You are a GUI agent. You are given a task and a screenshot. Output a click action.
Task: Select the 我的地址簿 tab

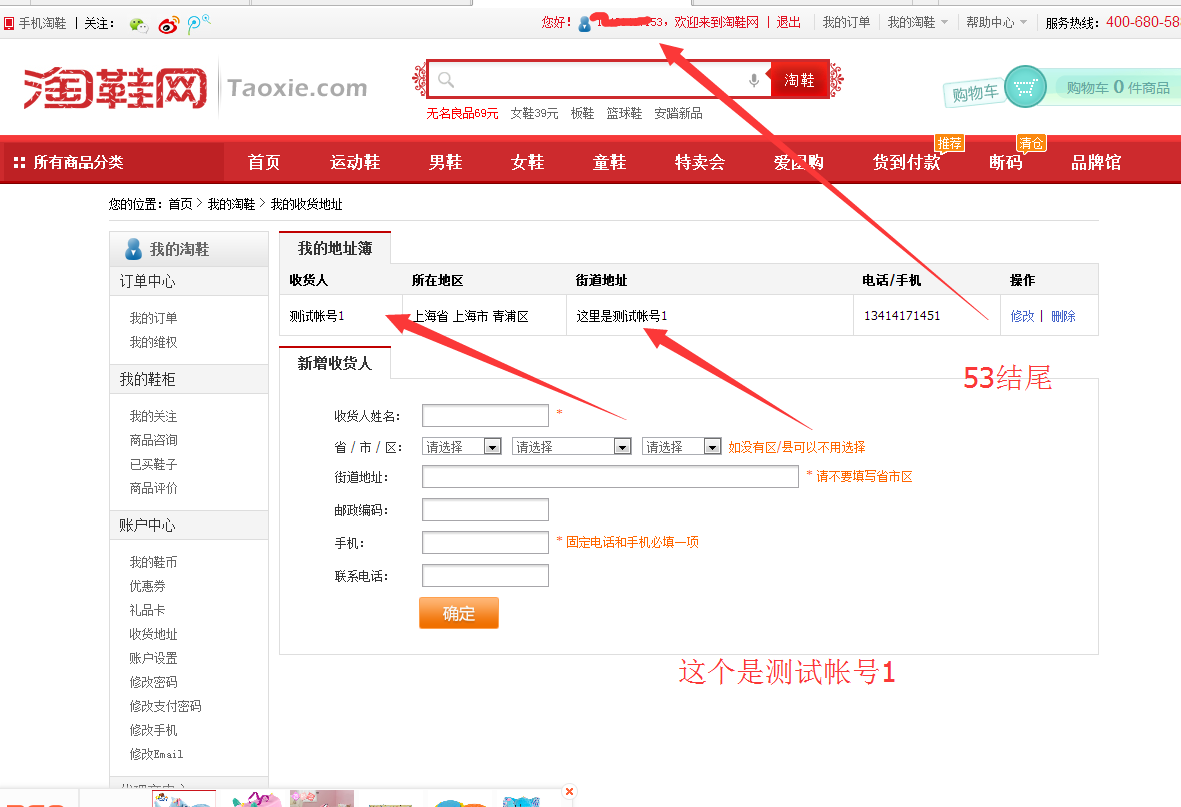334,248
